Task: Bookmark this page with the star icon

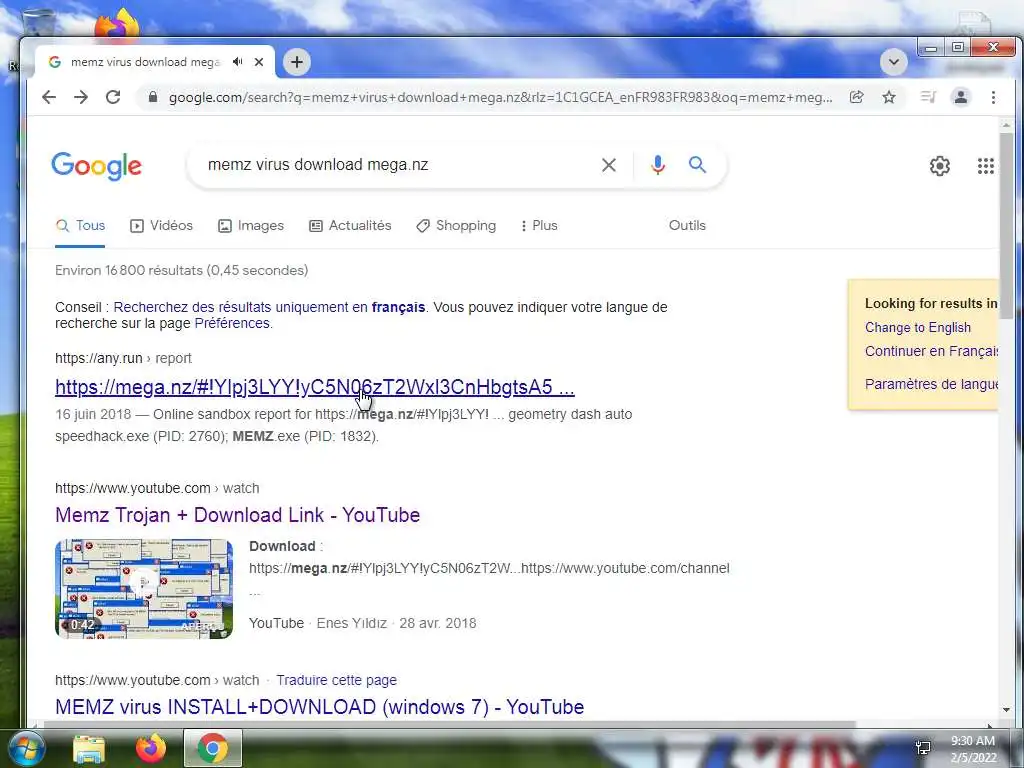Action: point(889,97)
